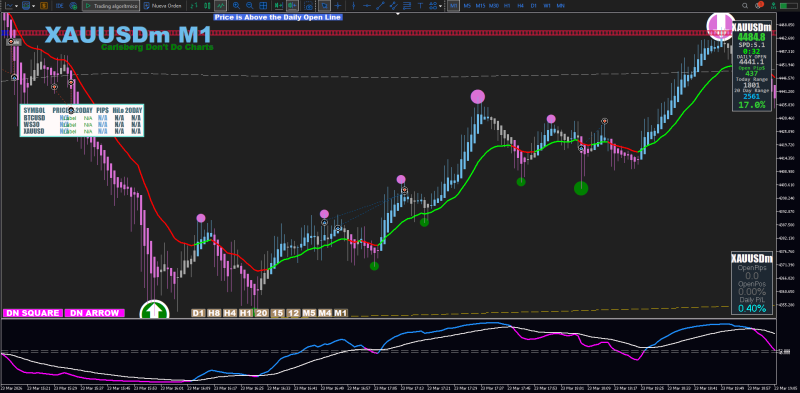Switch to candlestick chart icon
Screen dimensions: 800x393
207,6
